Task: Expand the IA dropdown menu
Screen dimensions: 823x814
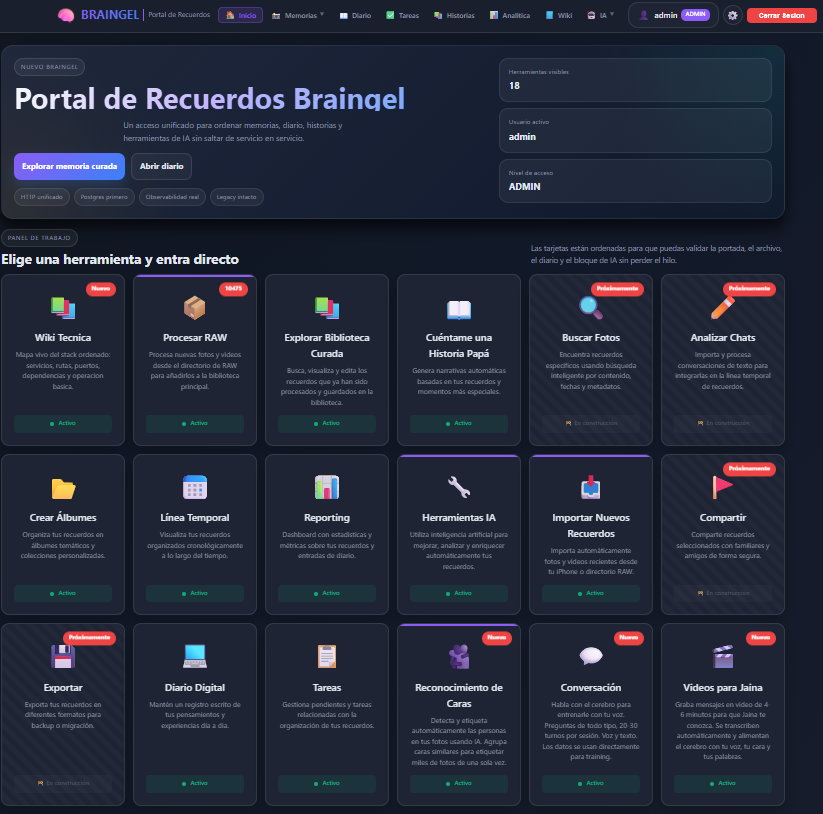Action: coord(601,15)
